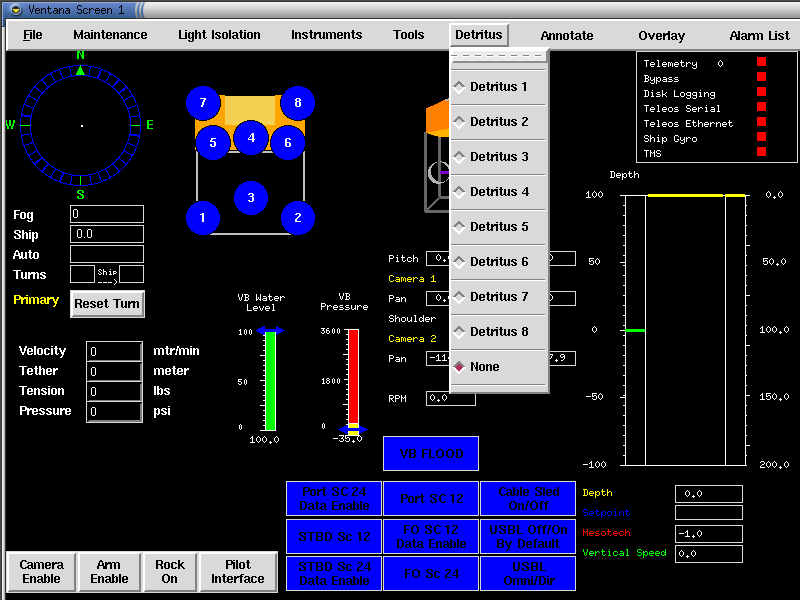The width and height of the screenshot is (800, 600).
Task: Click the Disk Logging red status indicator
Action: tap(762, 91)
